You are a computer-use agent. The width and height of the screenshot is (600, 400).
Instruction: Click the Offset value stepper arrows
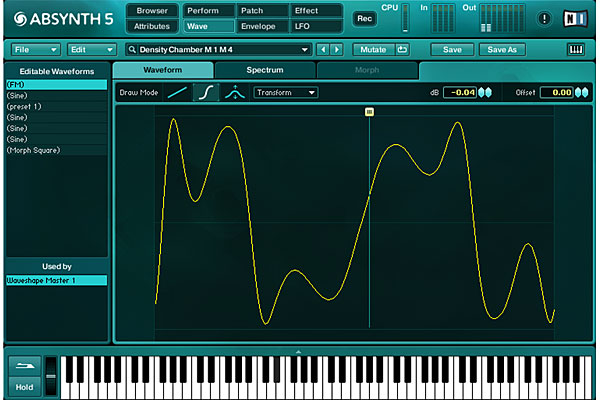(x=582, y=92)
